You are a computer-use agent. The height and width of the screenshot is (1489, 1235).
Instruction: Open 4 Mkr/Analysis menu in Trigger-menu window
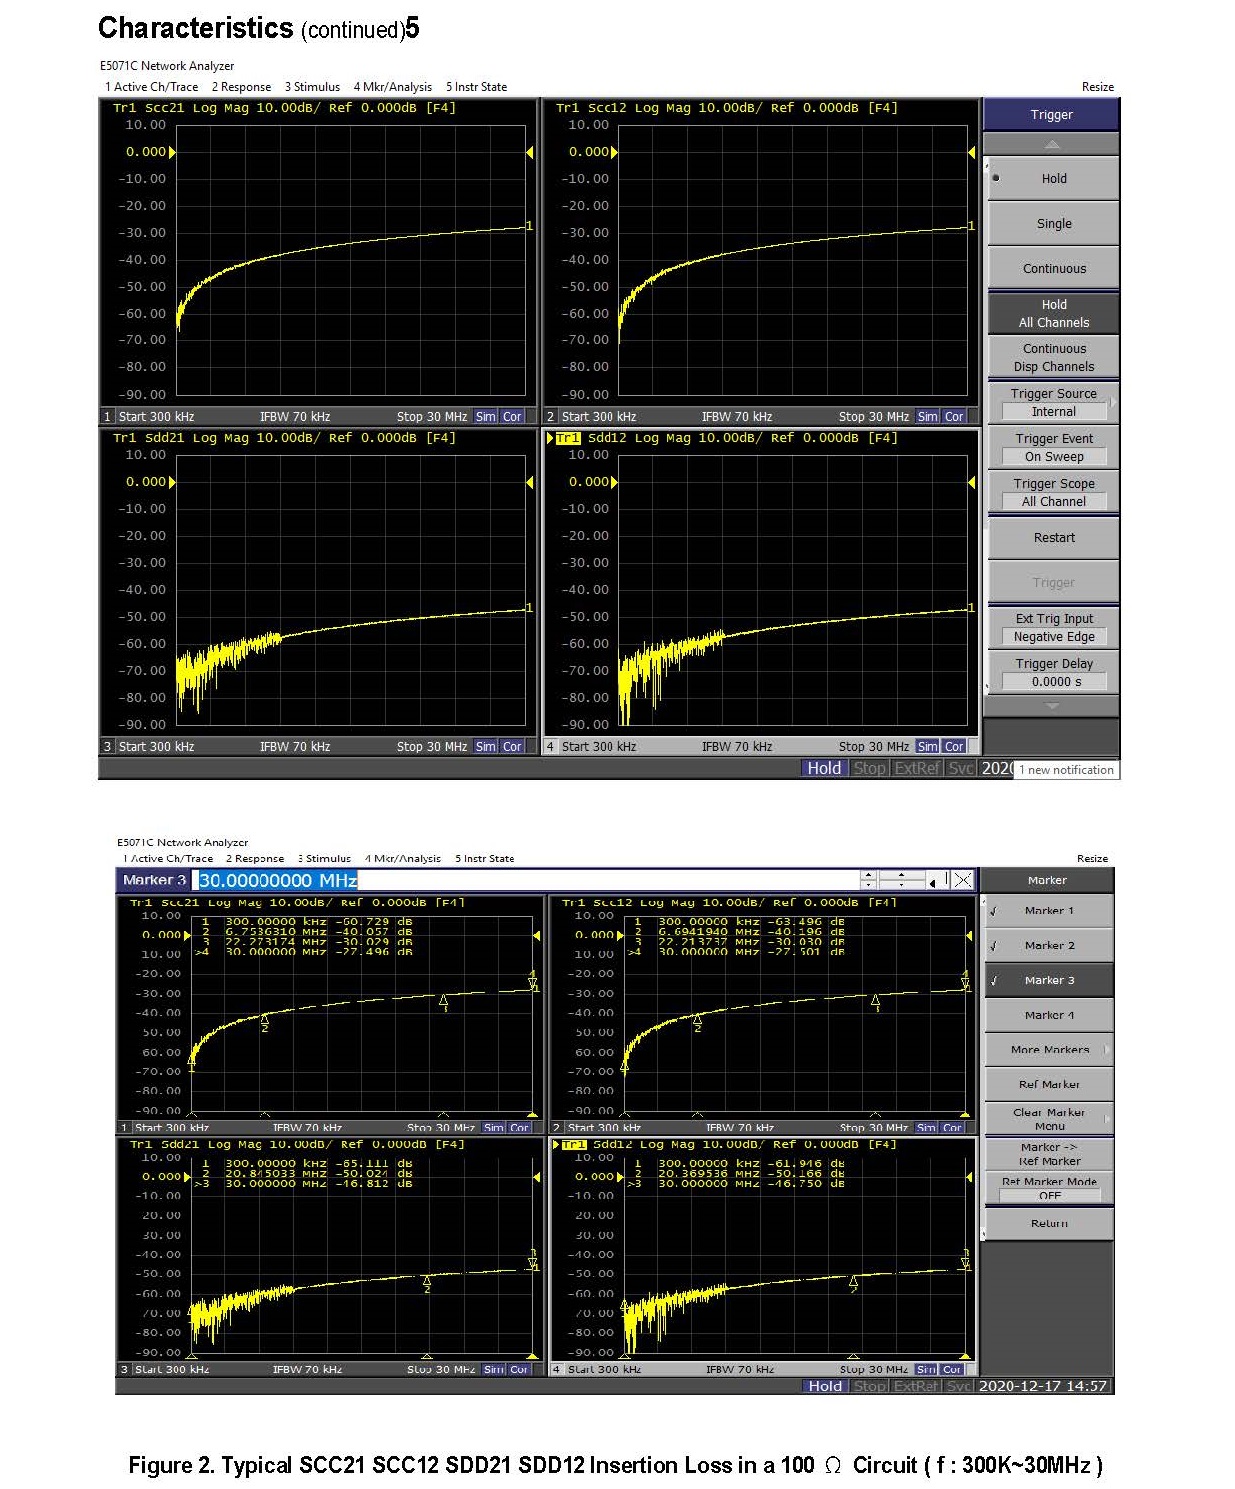point(392,87)
